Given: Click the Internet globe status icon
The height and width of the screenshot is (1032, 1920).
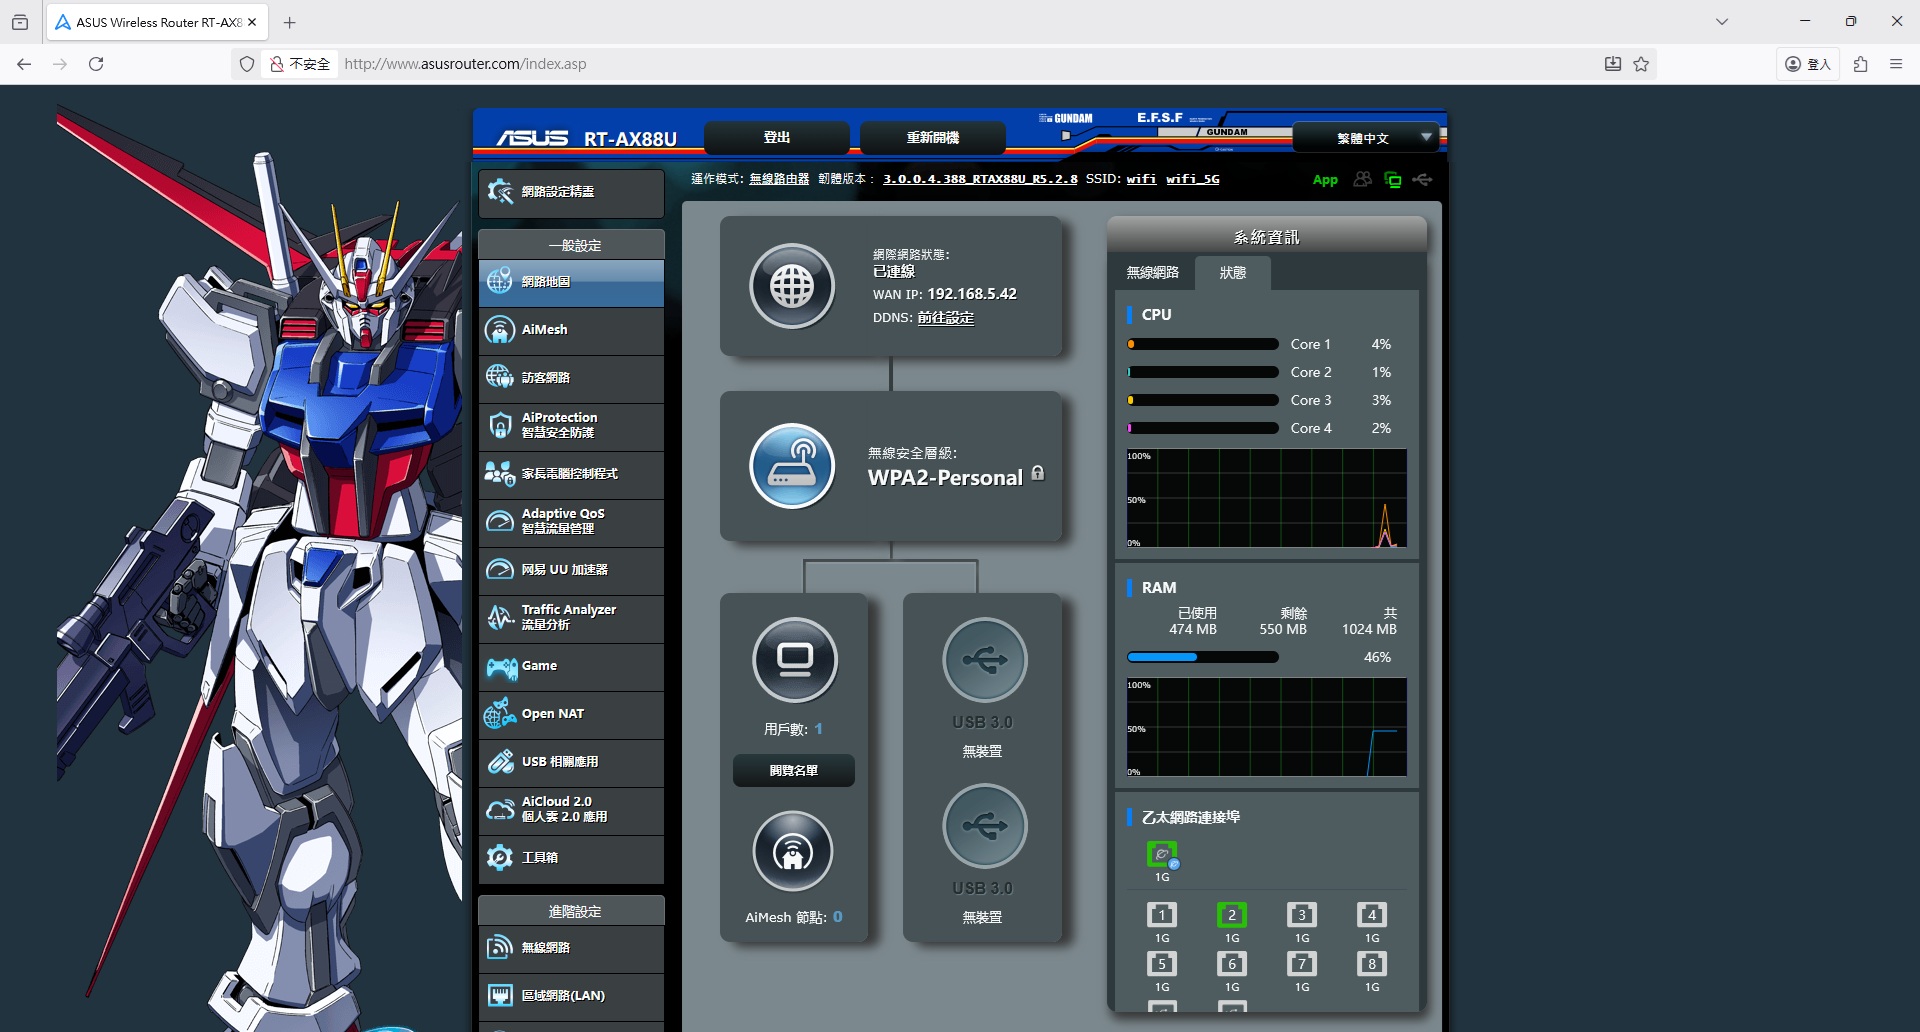Looking at the screenshot, I should click(792, 286).
